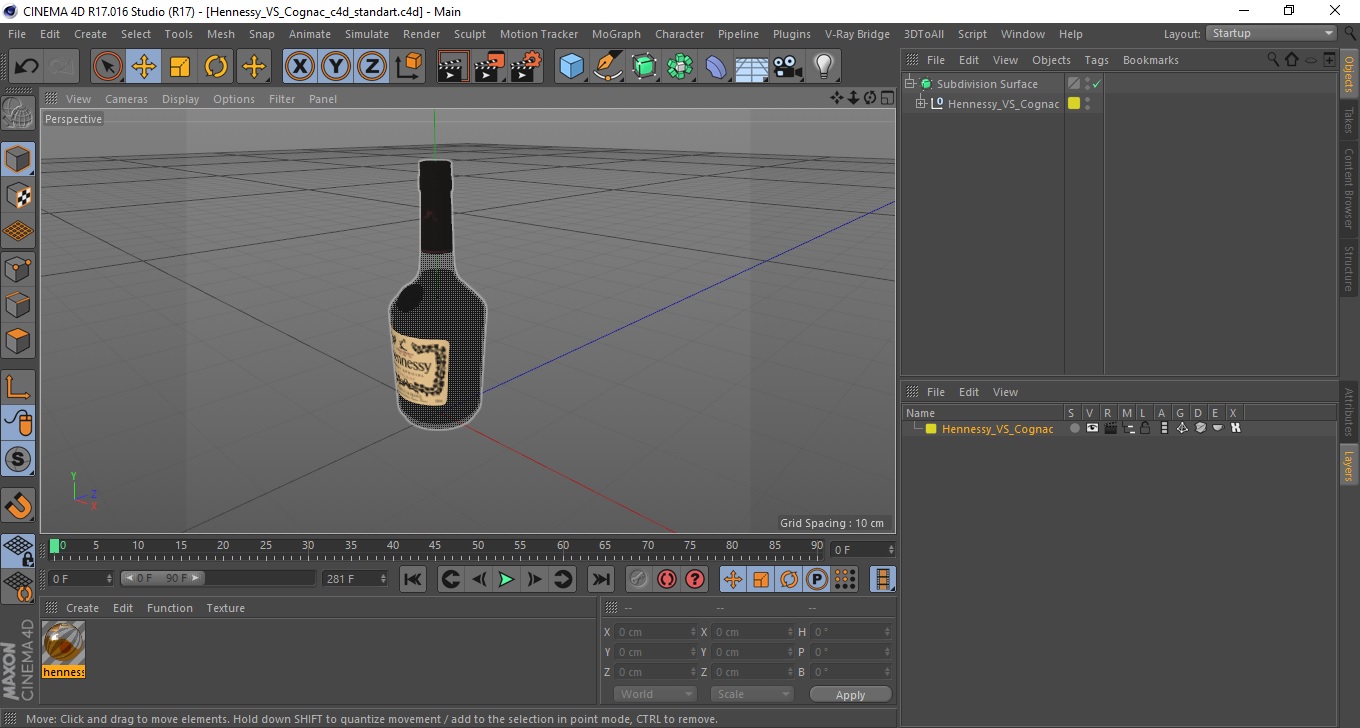1360x728 pixels.
Task: Switch to Content Browser side tab
Action: (x=1349, y=188)
